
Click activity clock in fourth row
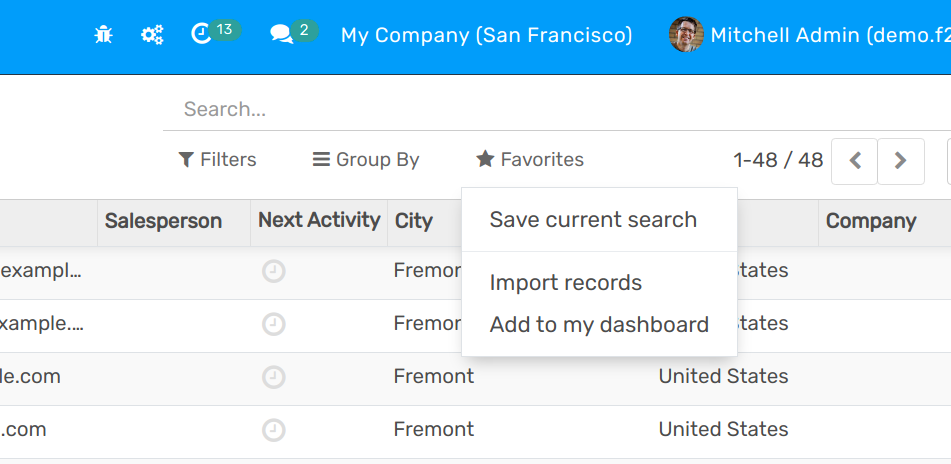pos(273,430)
